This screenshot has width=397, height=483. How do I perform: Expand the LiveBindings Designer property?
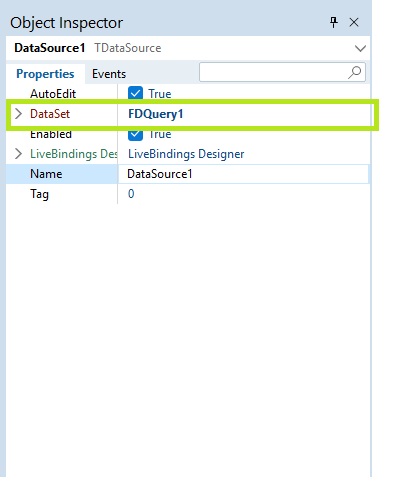(x=19, y=154)
